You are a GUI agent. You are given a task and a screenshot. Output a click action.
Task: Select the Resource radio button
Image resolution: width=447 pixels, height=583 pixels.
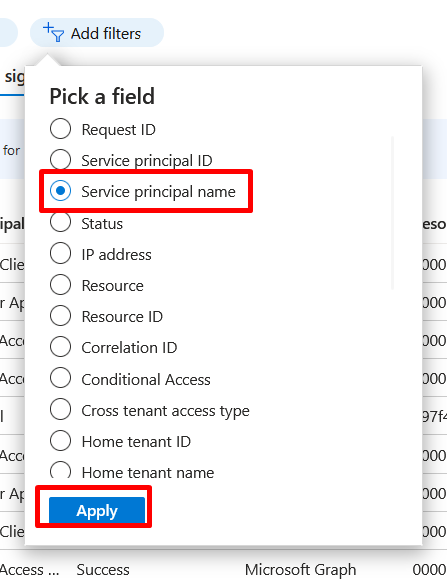60,284
